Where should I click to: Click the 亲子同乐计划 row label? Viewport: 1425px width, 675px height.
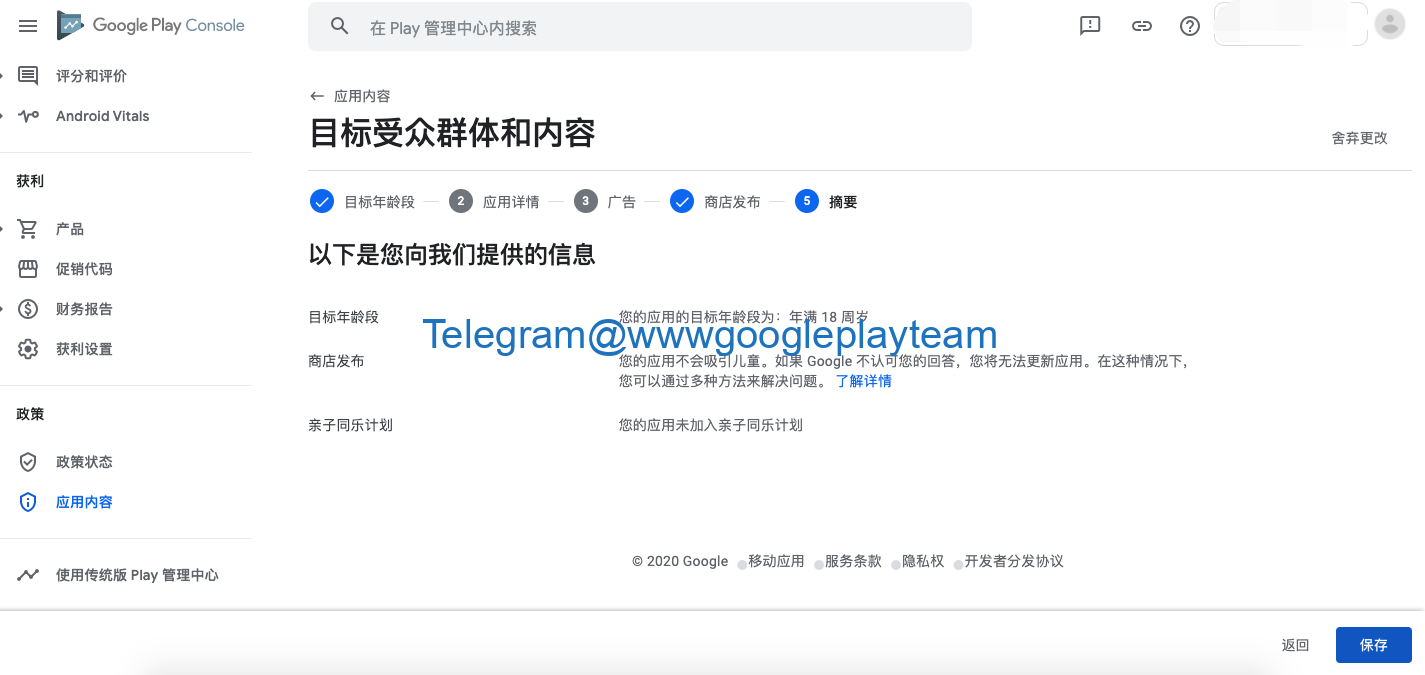pos(351,425)
